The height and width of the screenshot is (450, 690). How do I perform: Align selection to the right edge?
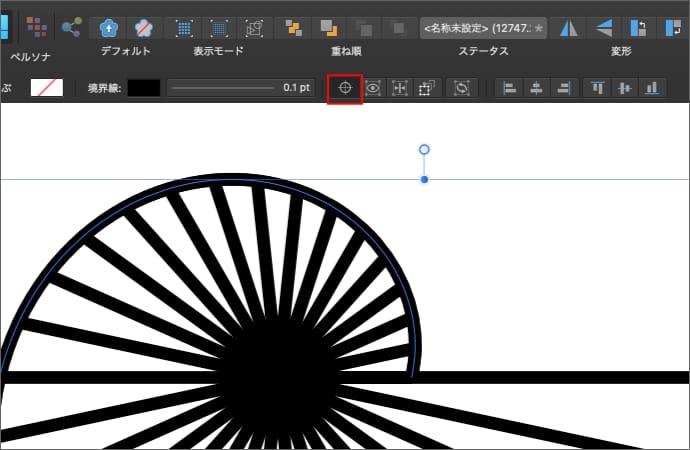coord(564,88)
